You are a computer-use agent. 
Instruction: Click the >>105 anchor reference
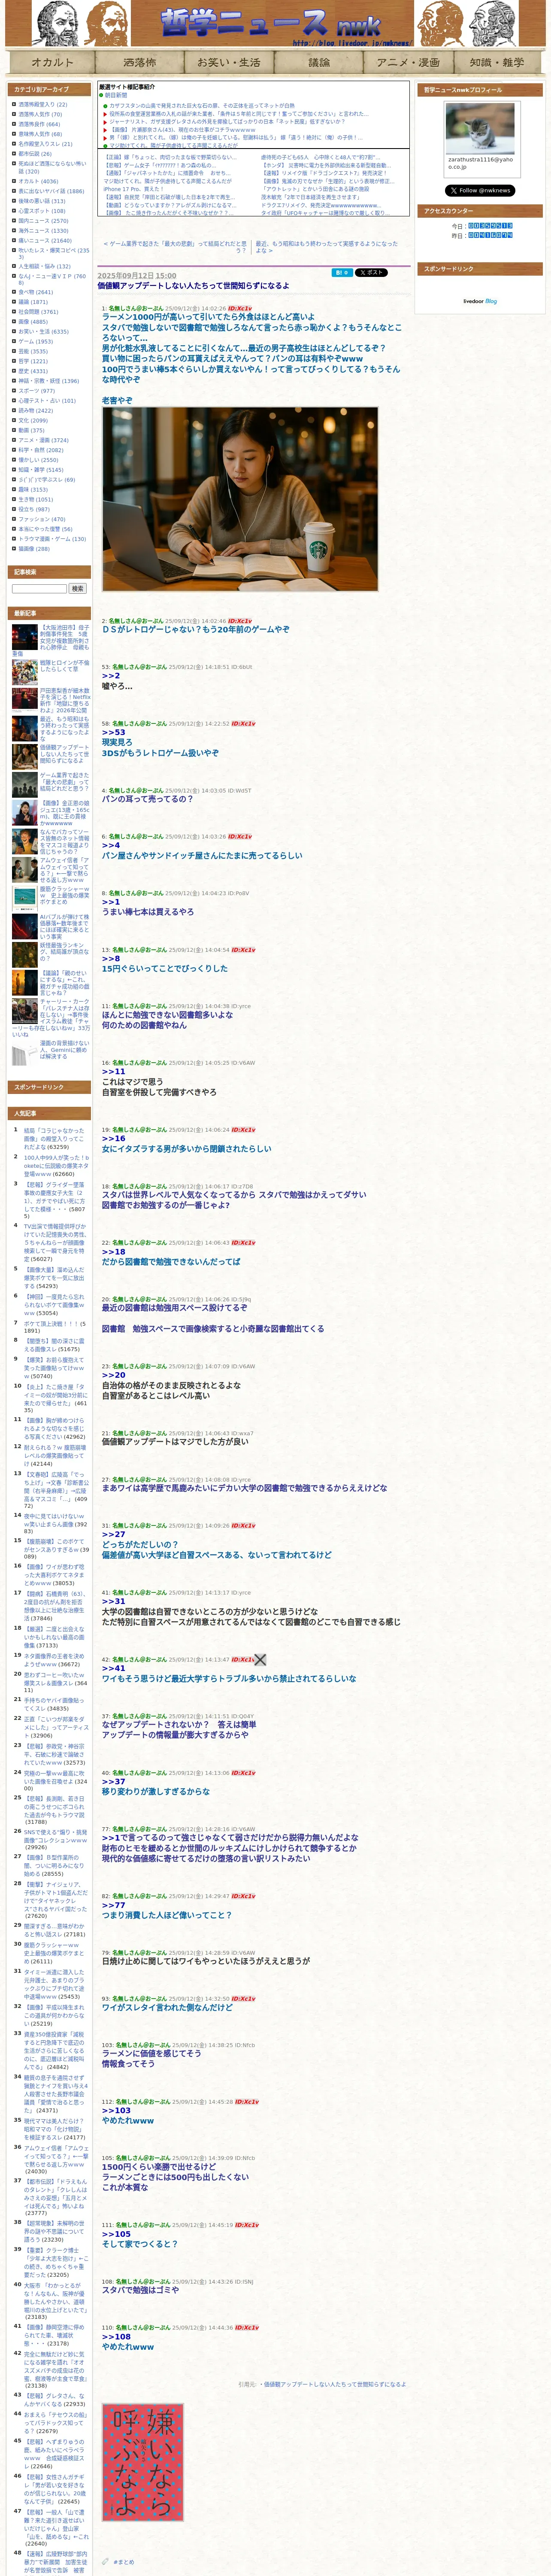[116, 2234]
